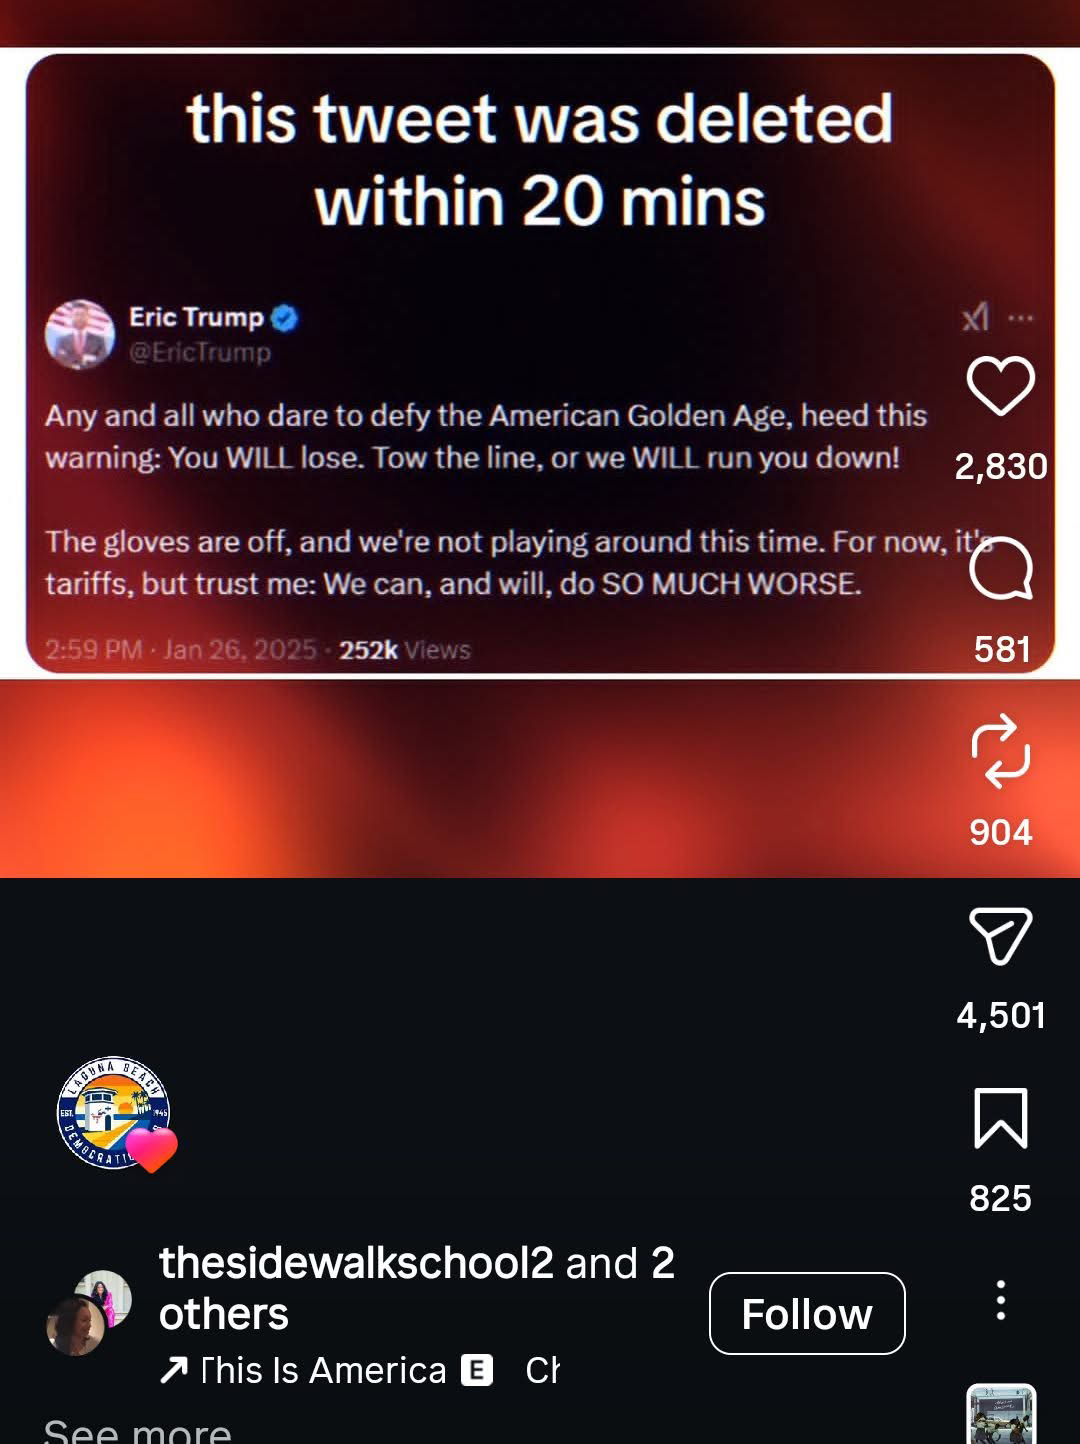This screenshot has width=1080, height=1444.
Task: Tap three-dot menu on the tweet
Action: (1021, 318)
